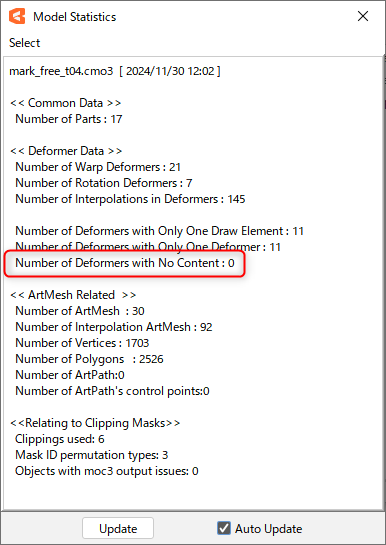Viewport: 386px width, 545px height.
Task: Click the Number of Polygons line
Action: coord(89,359)
